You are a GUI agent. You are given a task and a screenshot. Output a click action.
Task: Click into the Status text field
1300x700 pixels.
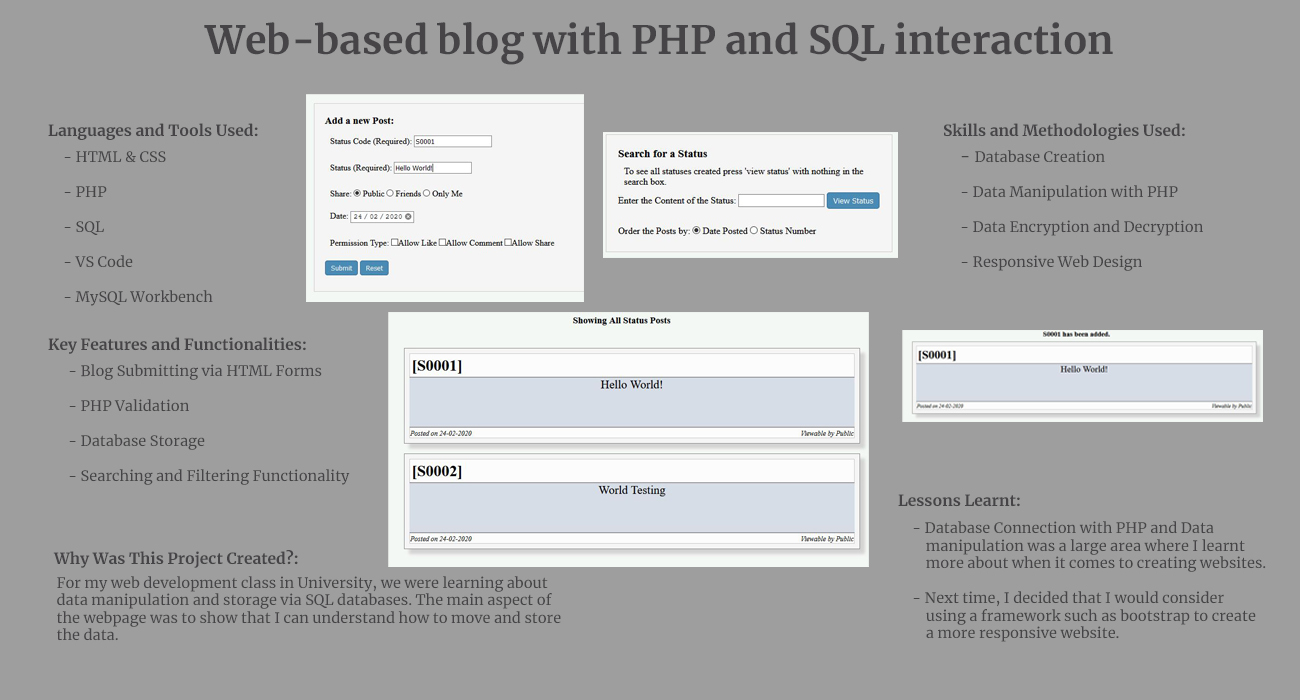[432, 168]
